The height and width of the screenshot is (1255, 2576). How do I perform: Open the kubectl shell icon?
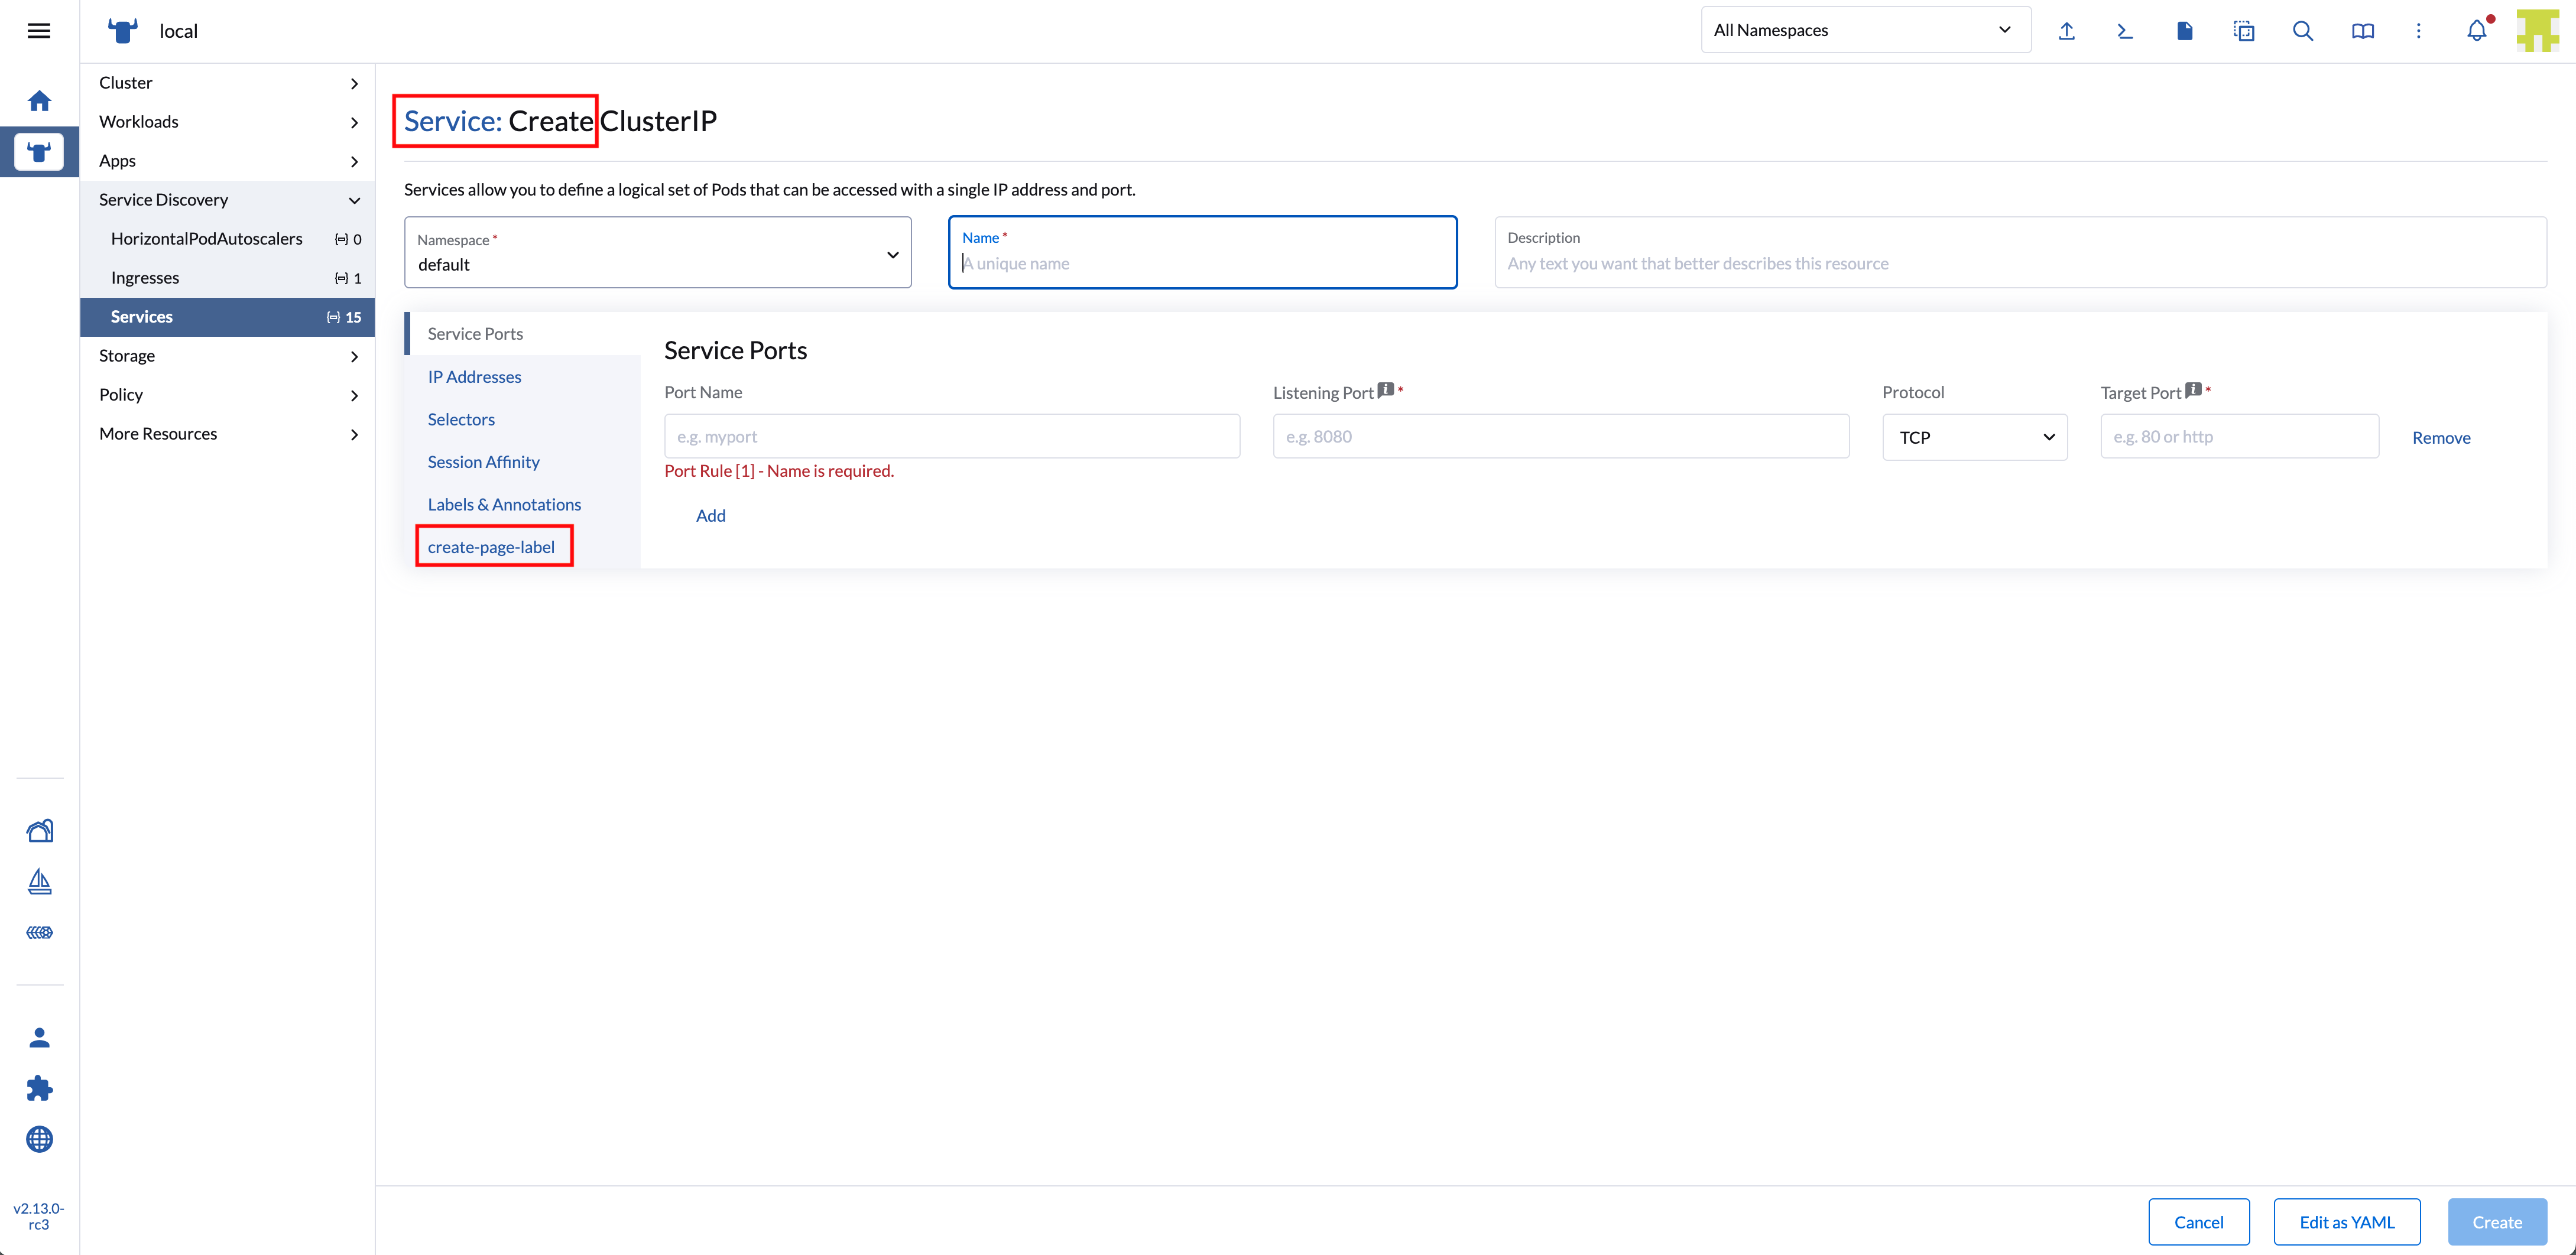click(2125, 31)
